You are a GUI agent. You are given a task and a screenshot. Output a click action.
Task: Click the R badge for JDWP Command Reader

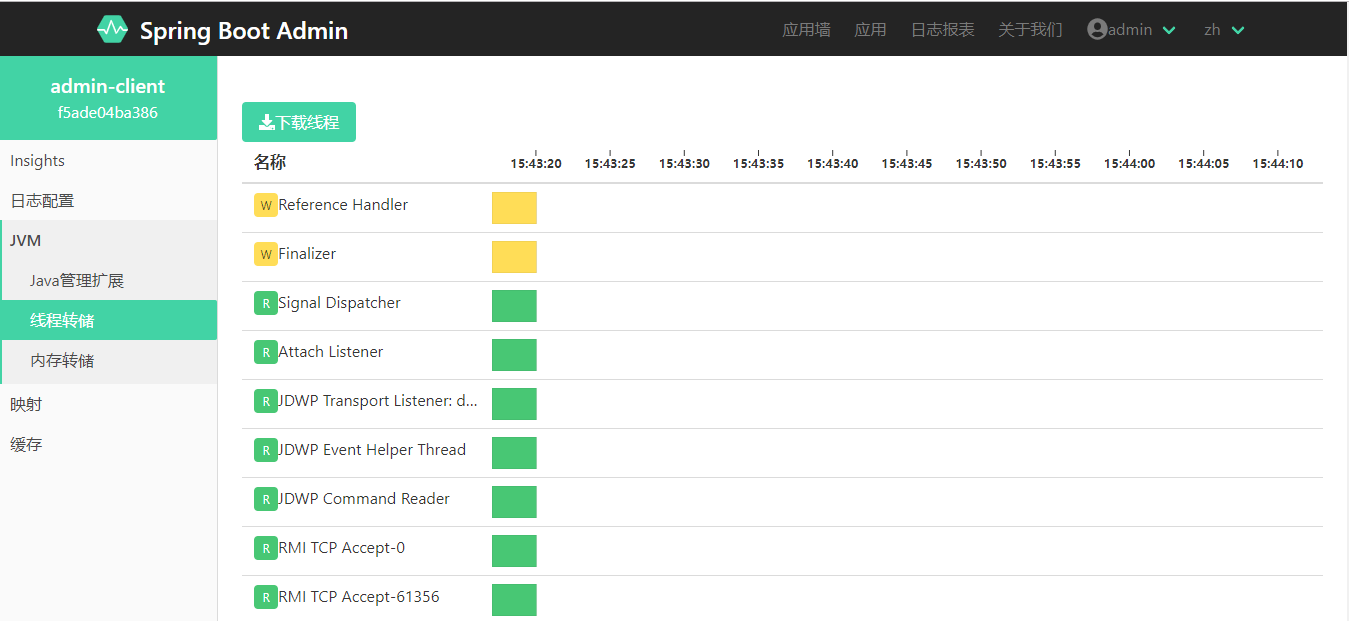[265, 500]
